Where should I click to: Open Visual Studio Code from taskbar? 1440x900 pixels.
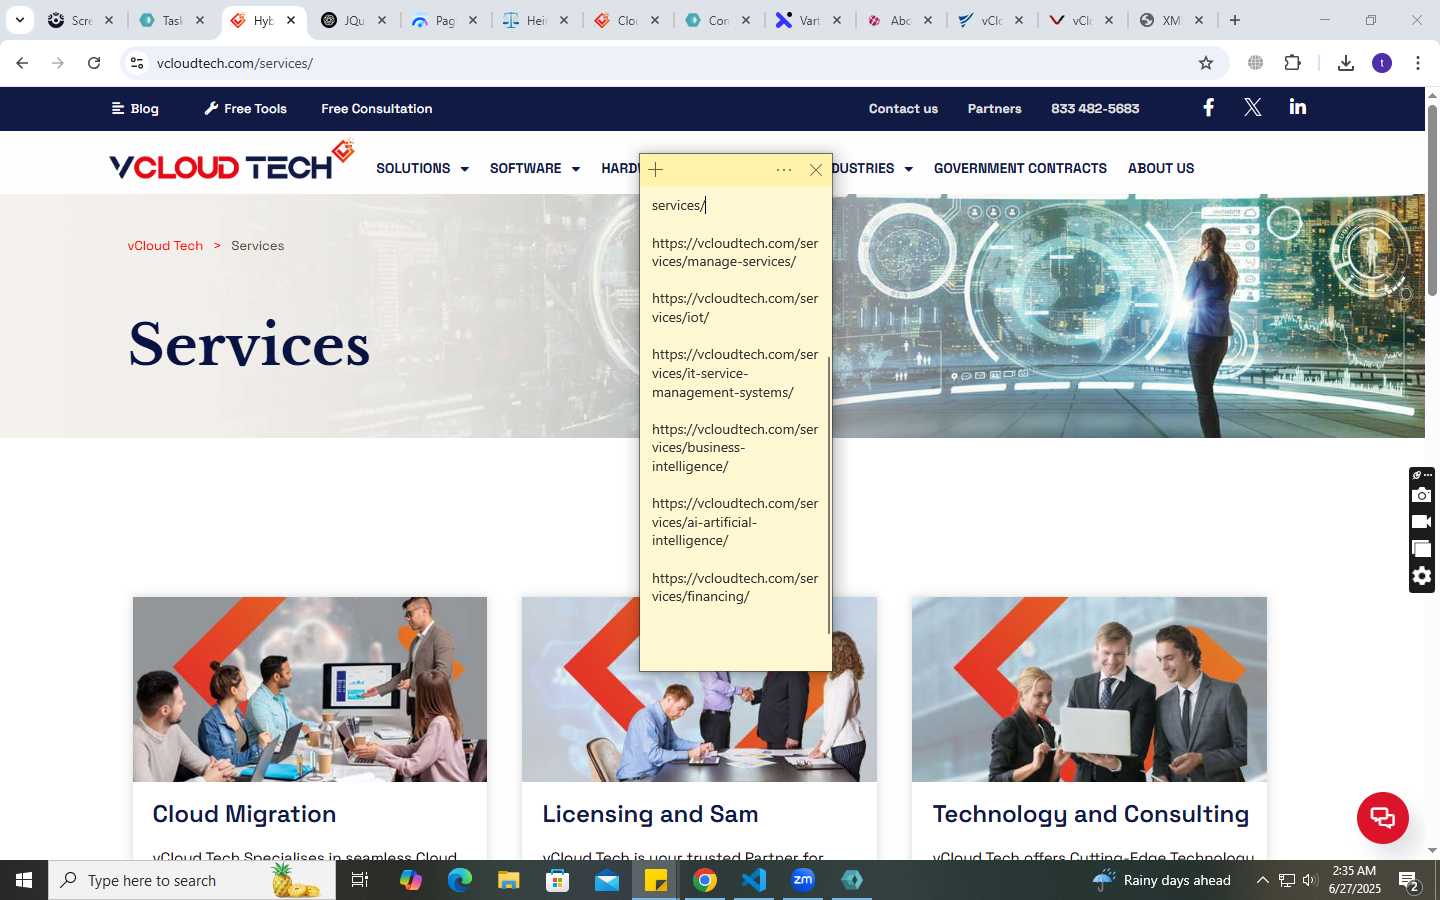pos(754,880)
